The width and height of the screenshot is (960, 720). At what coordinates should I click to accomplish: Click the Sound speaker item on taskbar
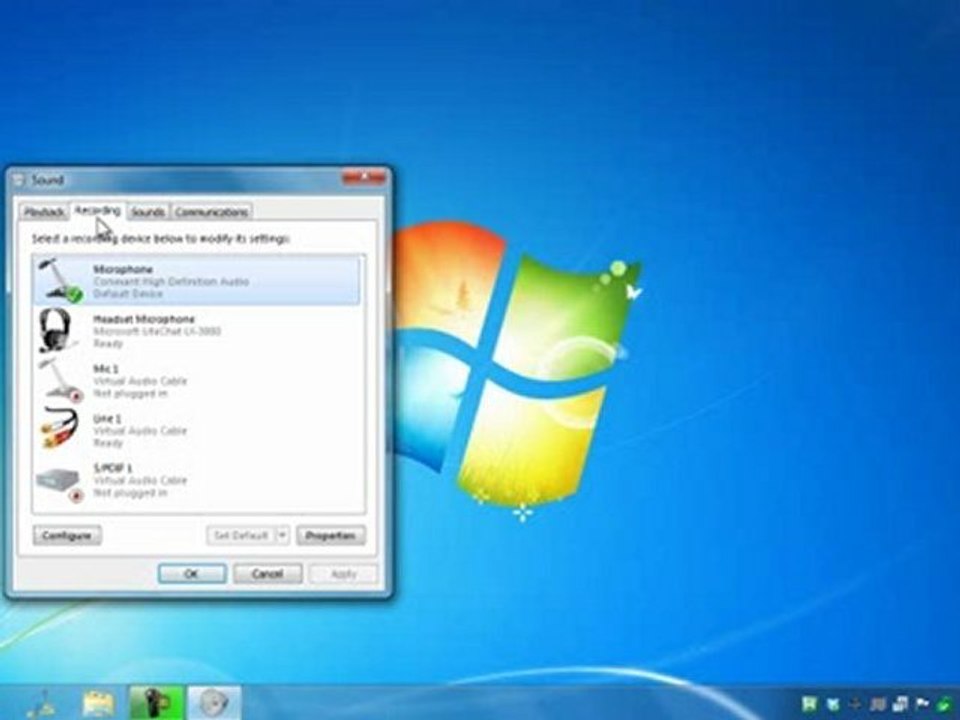214,702
